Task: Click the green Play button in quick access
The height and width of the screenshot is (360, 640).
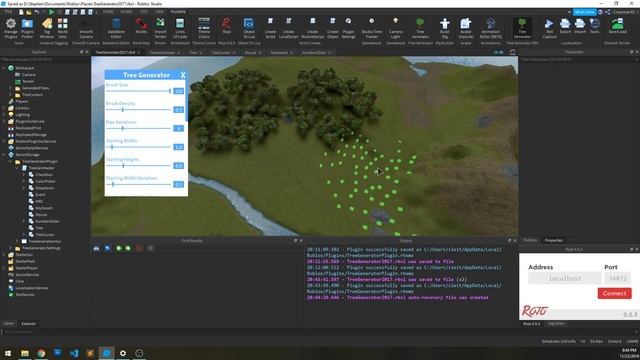Action: click(x=51, y=12)
